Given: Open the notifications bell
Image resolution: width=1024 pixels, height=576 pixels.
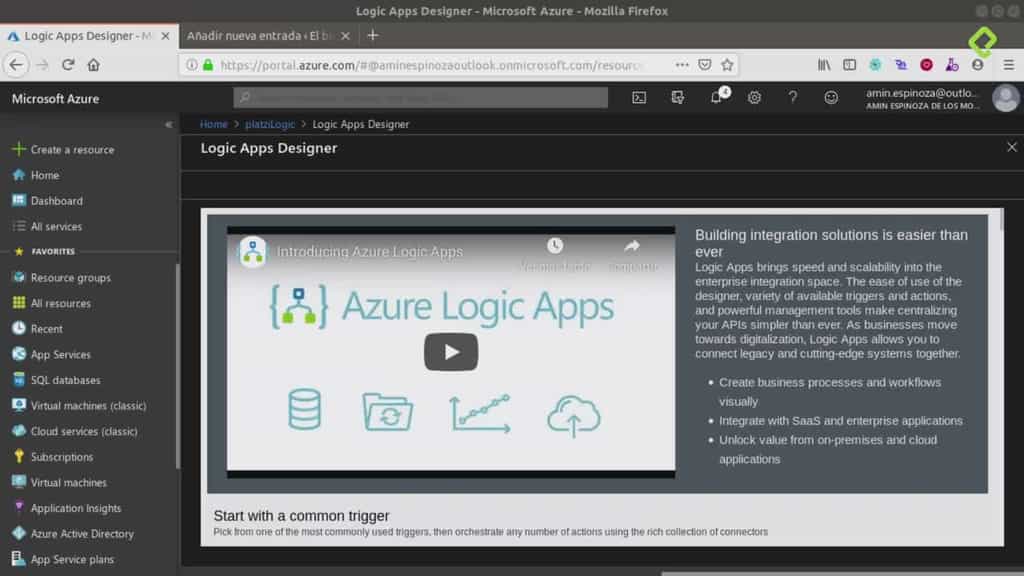Looking at the screenshot, I should coord(716,98).
